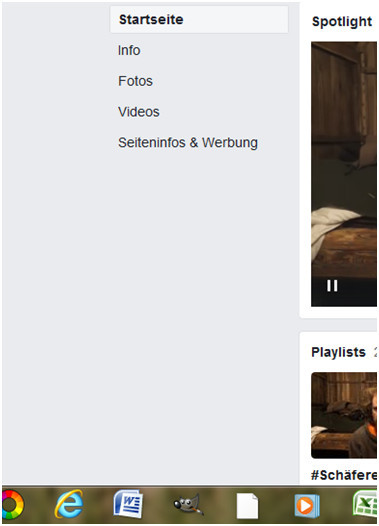Click the #Schäfere playlist title
Screen dimensions: 379x526
coord(344,475)
